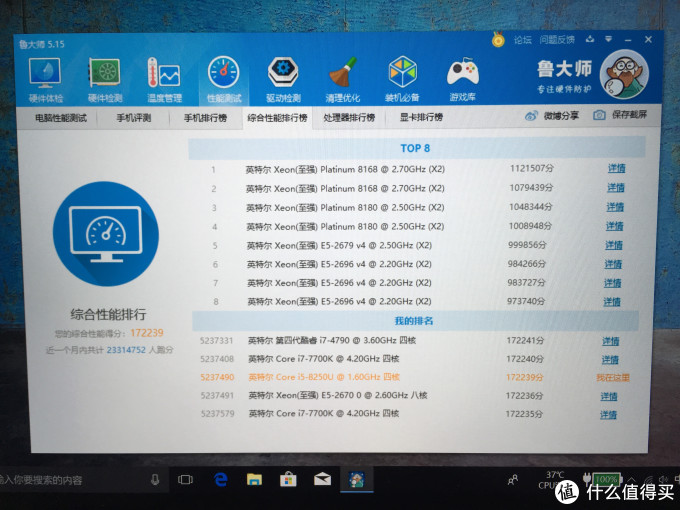Open Task View on taskbar
This screenshot has height=510, width=680.
(185, 480)
